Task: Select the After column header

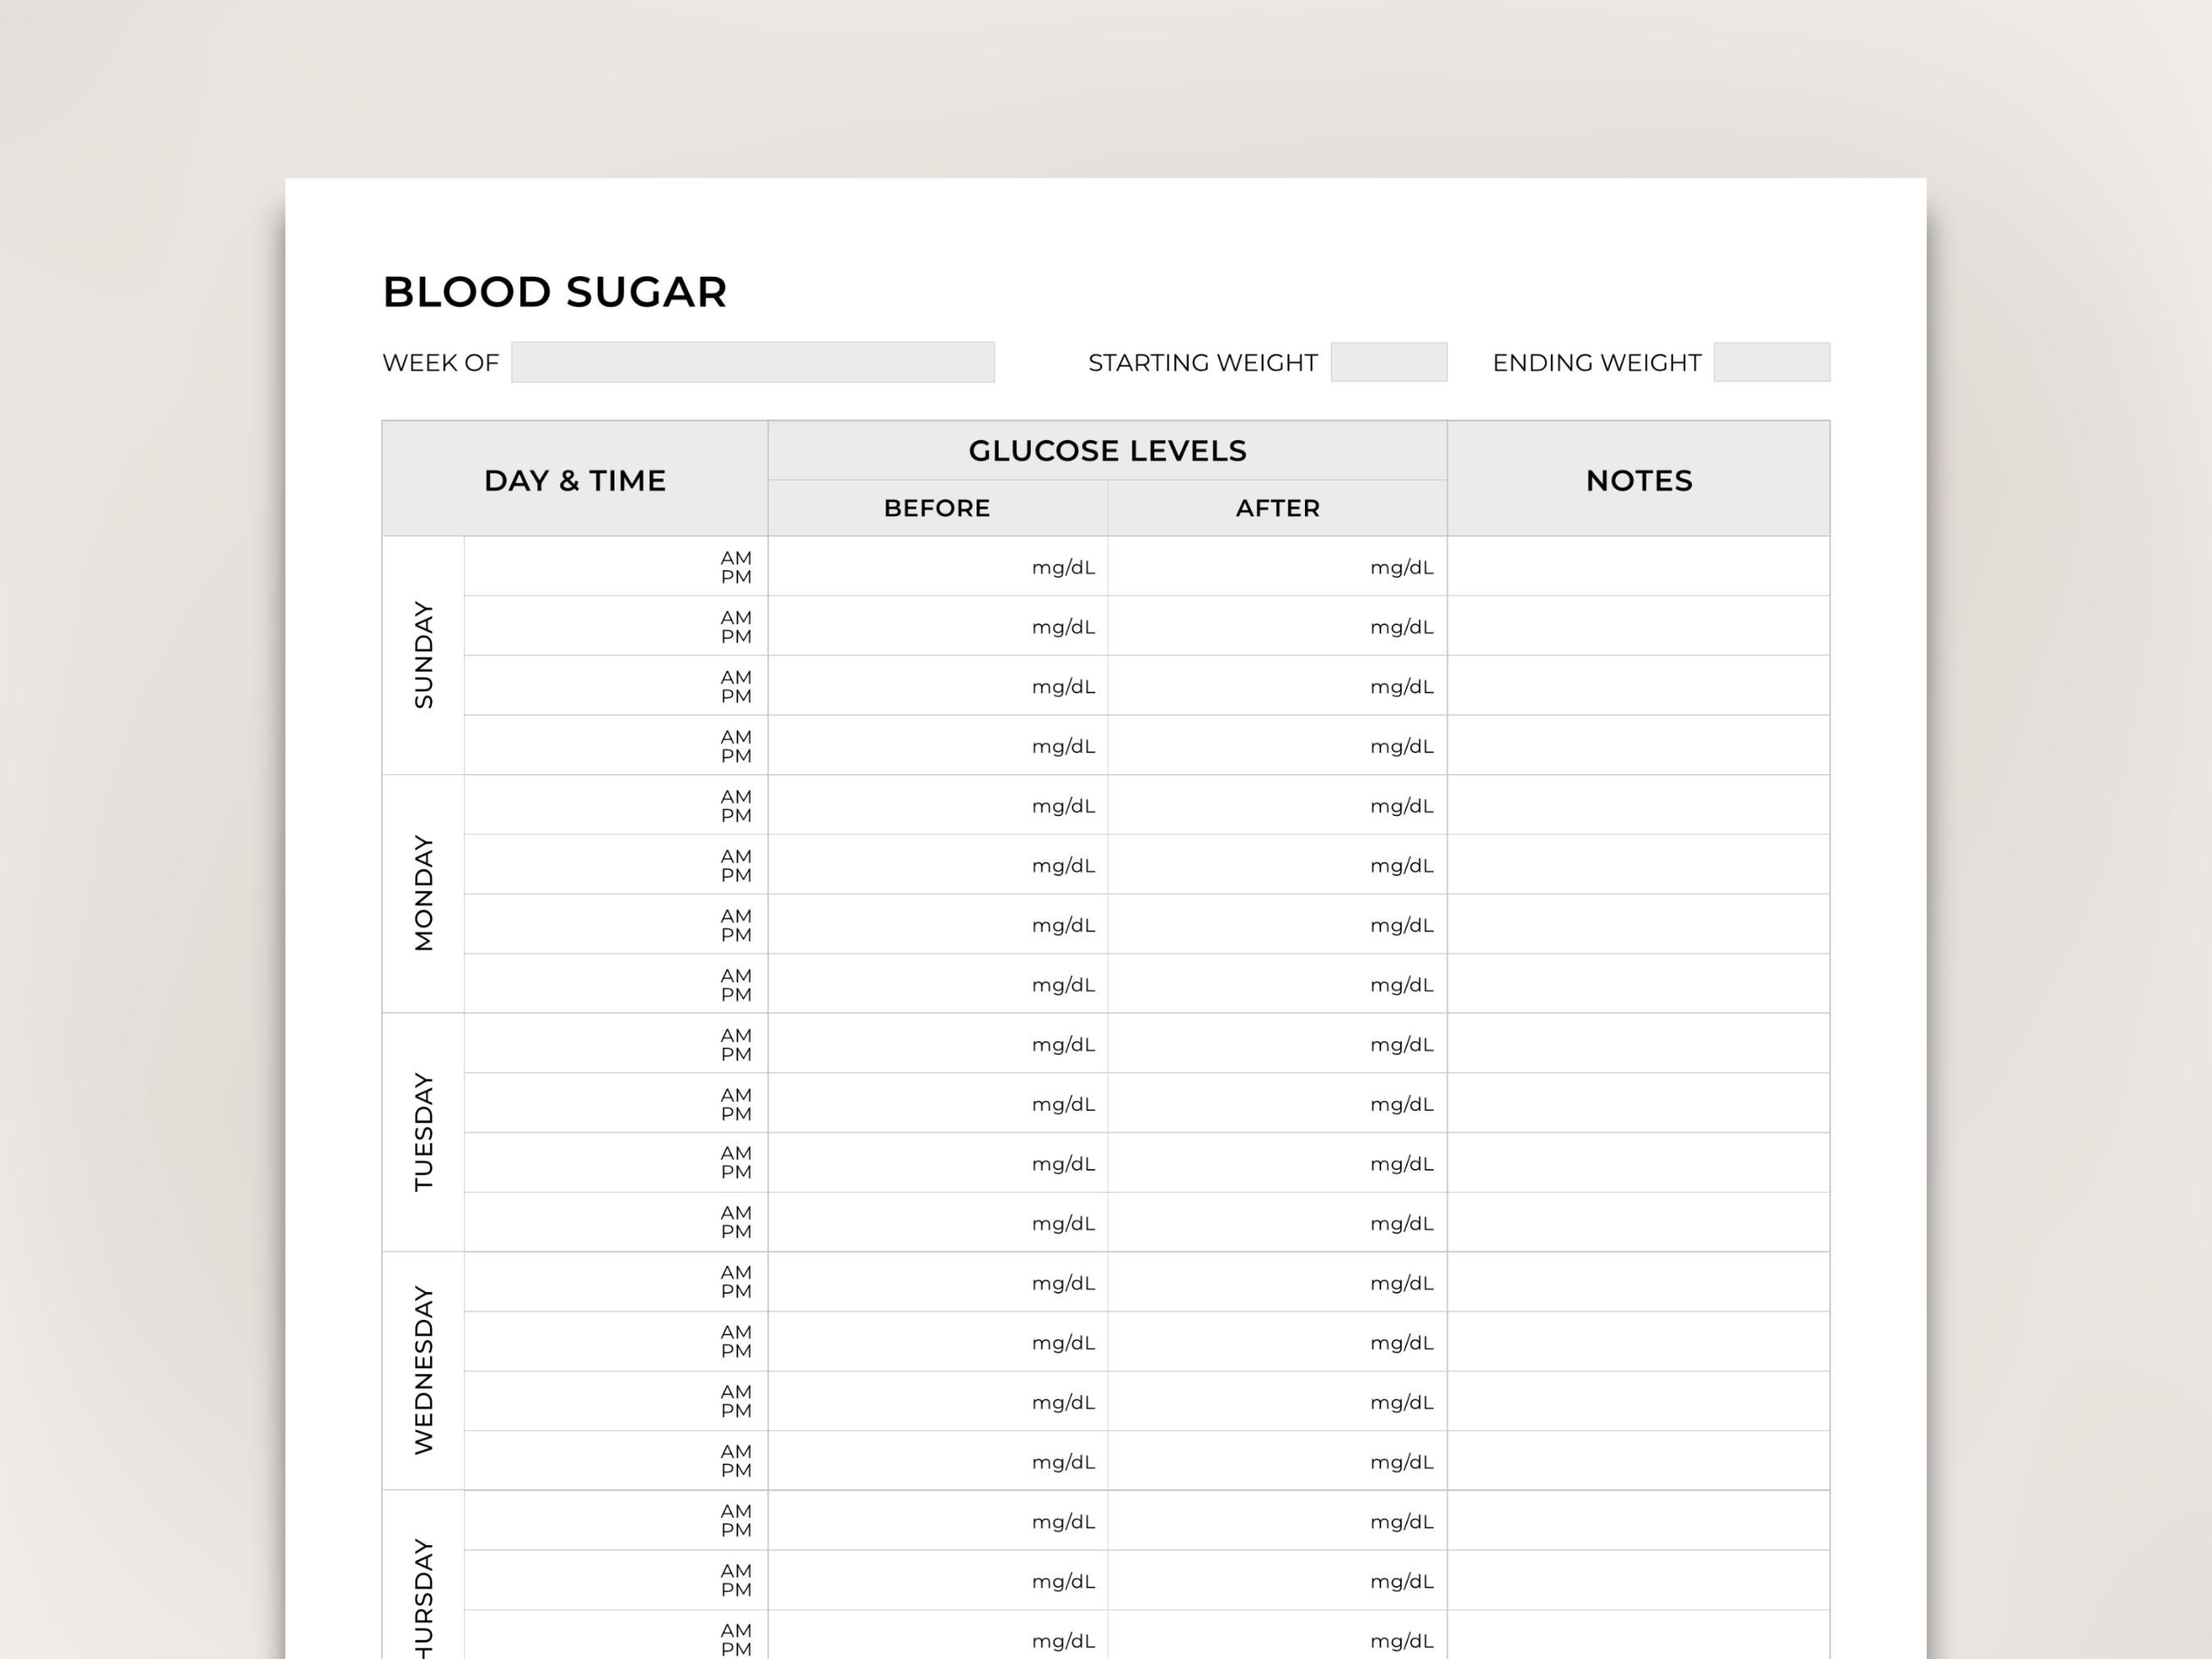Action: tap(1278, 508)
